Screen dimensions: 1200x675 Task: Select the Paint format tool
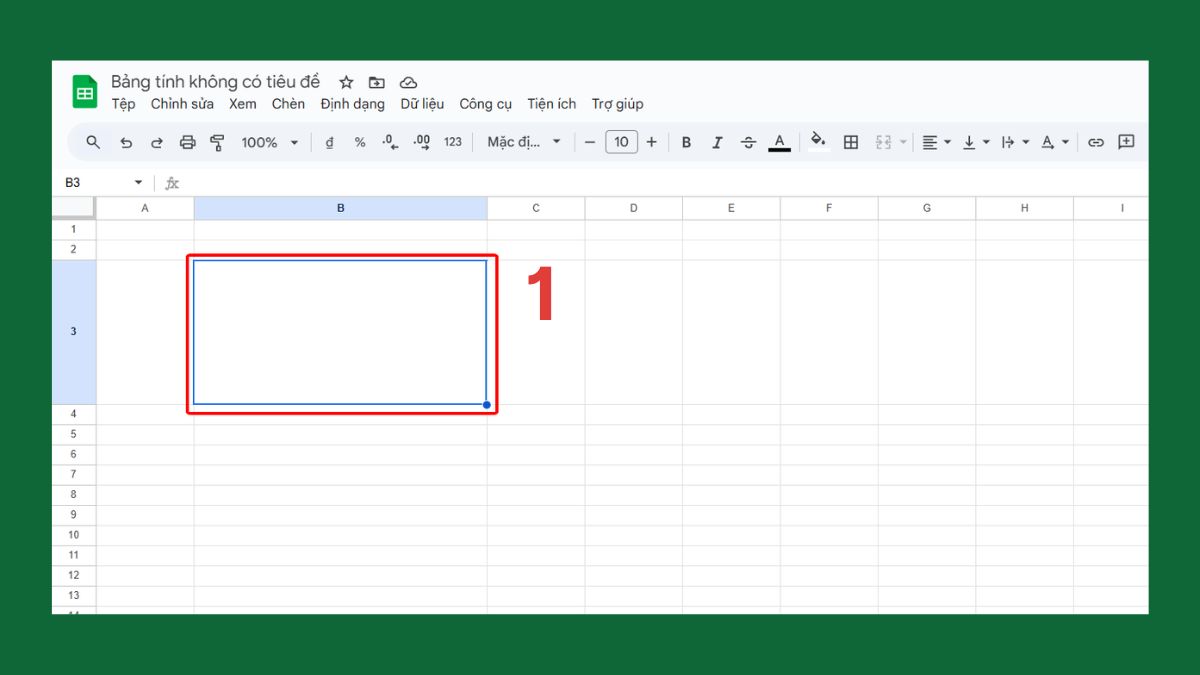(x=217, y=141)
